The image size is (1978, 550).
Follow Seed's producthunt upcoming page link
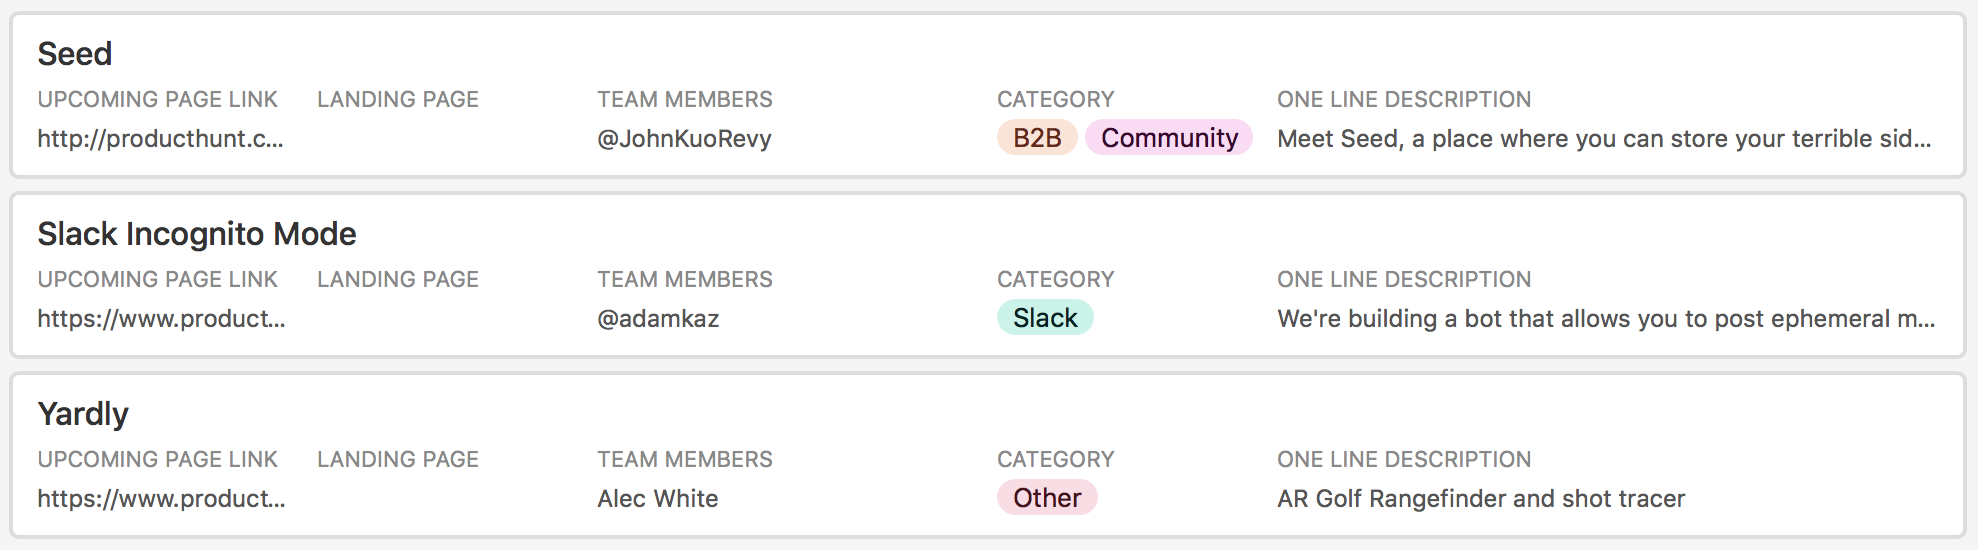pos(161,139)
